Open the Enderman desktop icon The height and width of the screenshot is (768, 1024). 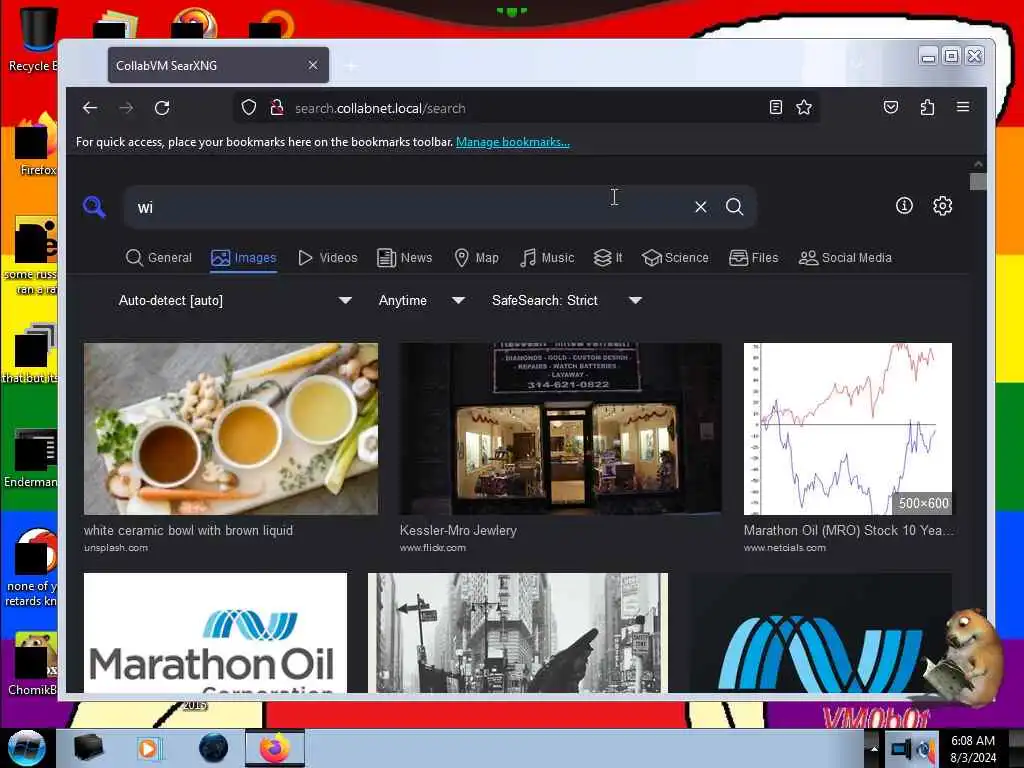(31, 458)
